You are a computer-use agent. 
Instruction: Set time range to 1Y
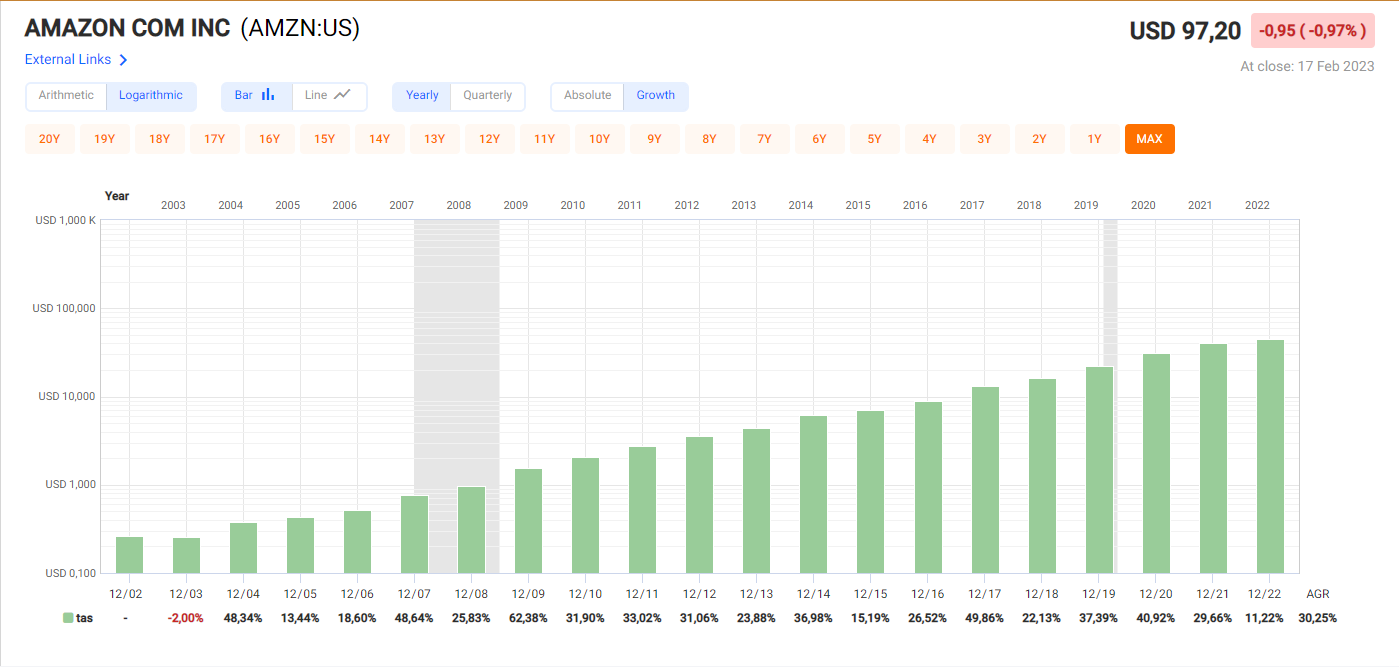[1094, 139]
